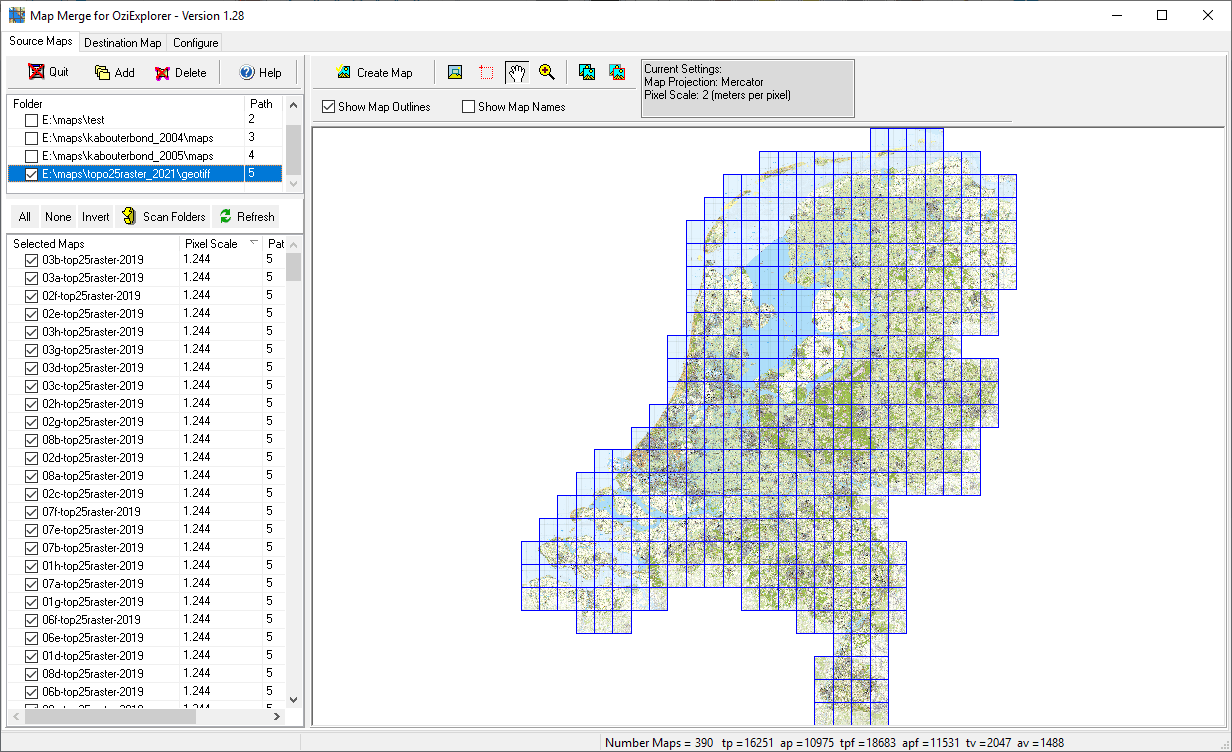Select map row 01h-top25raster-2019
The width and height of the screenshot is (1232, 752).
pyautogui.click(x=147, y=566)
